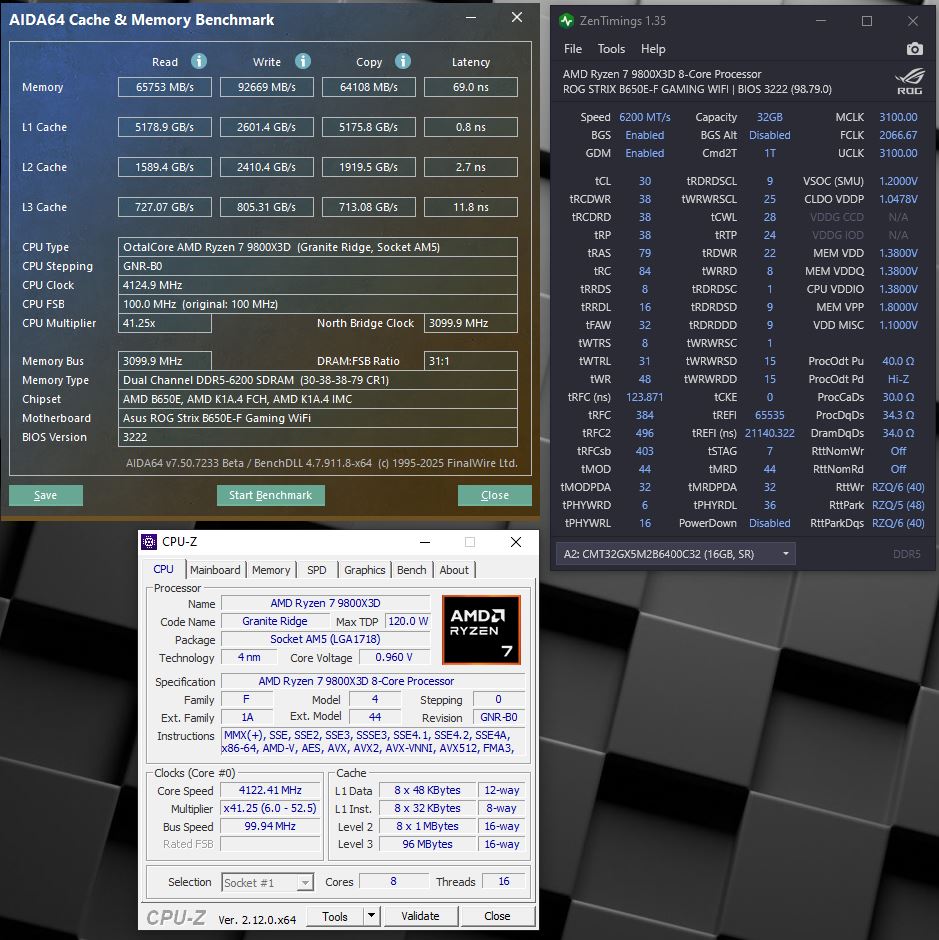Image resolution: width=939 pixels, height=940 pixels.
Task: Open the File menu in ZenTimings
Action: pos(573,49)
